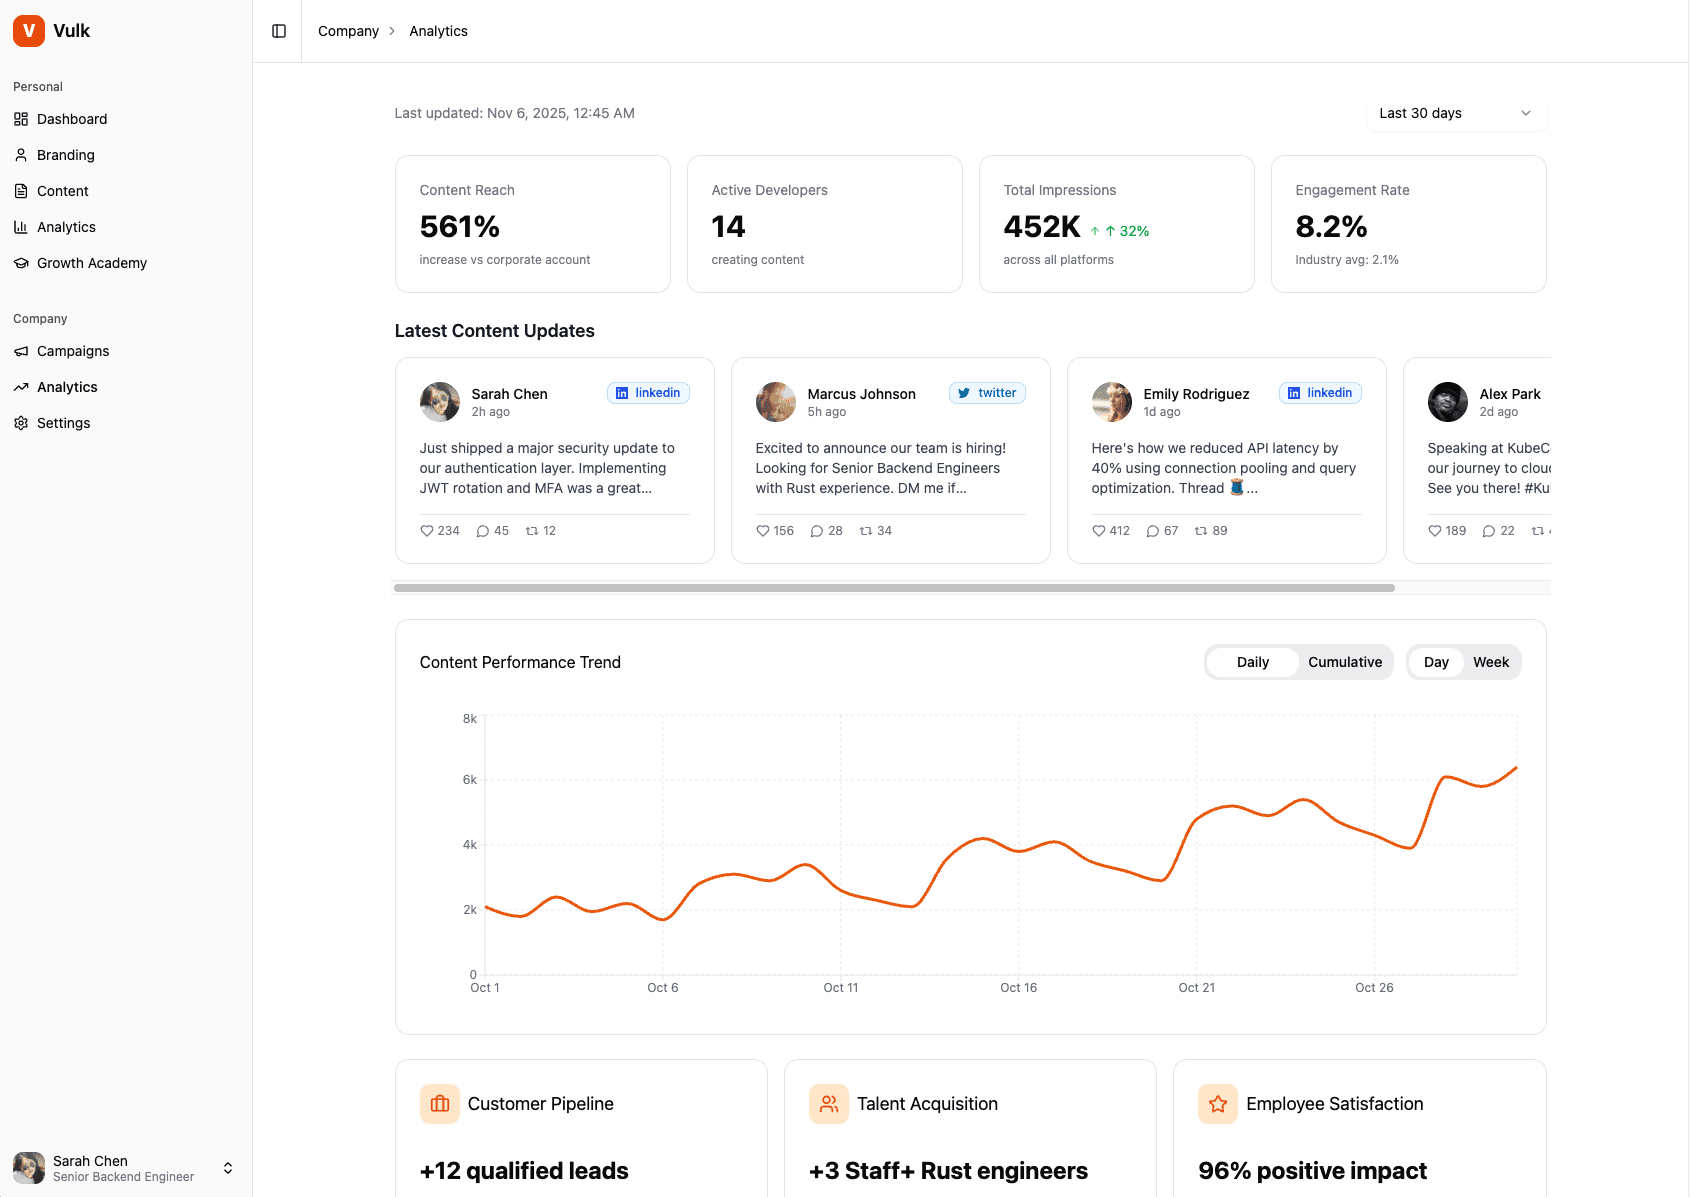Open the Last 30 days date range dropdown

(x=1455, y=113)
